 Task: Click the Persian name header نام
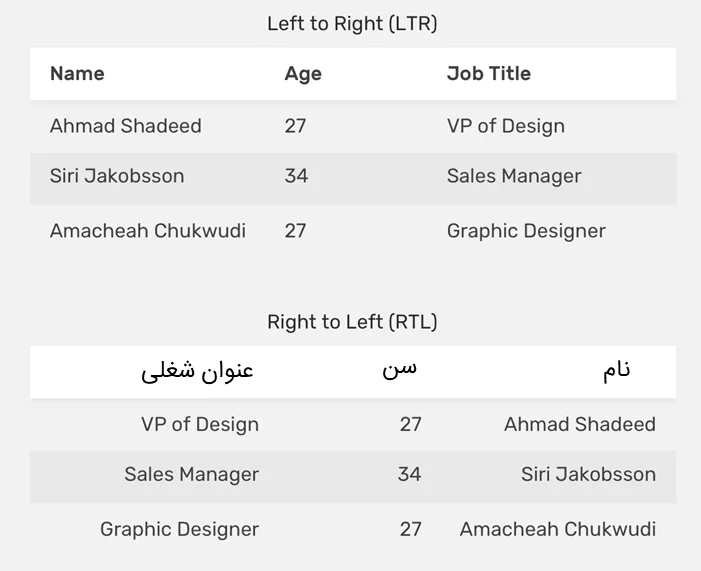(616, 370)
